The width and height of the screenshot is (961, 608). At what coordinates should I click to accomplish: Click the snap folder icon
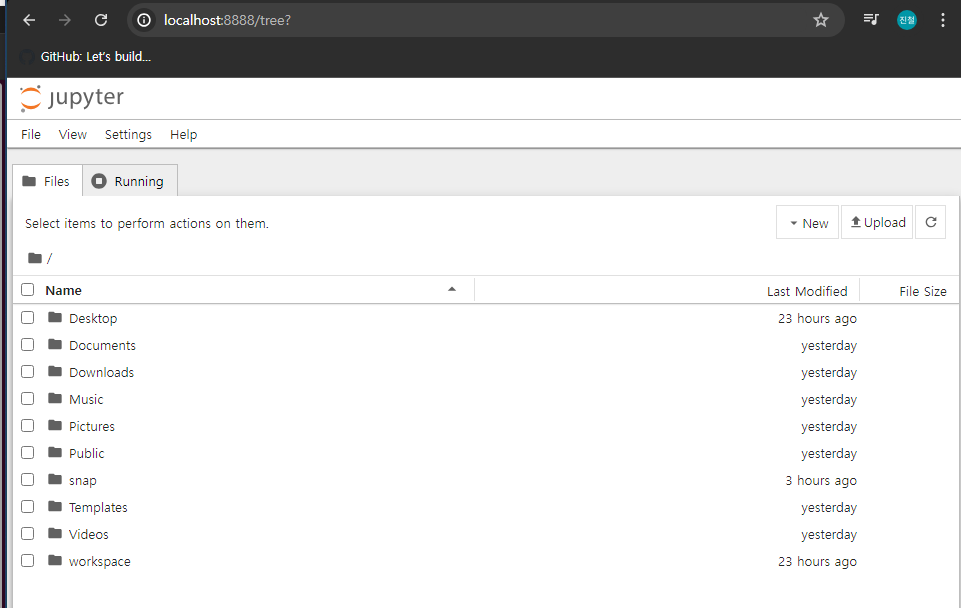click(x=55, y=479)
